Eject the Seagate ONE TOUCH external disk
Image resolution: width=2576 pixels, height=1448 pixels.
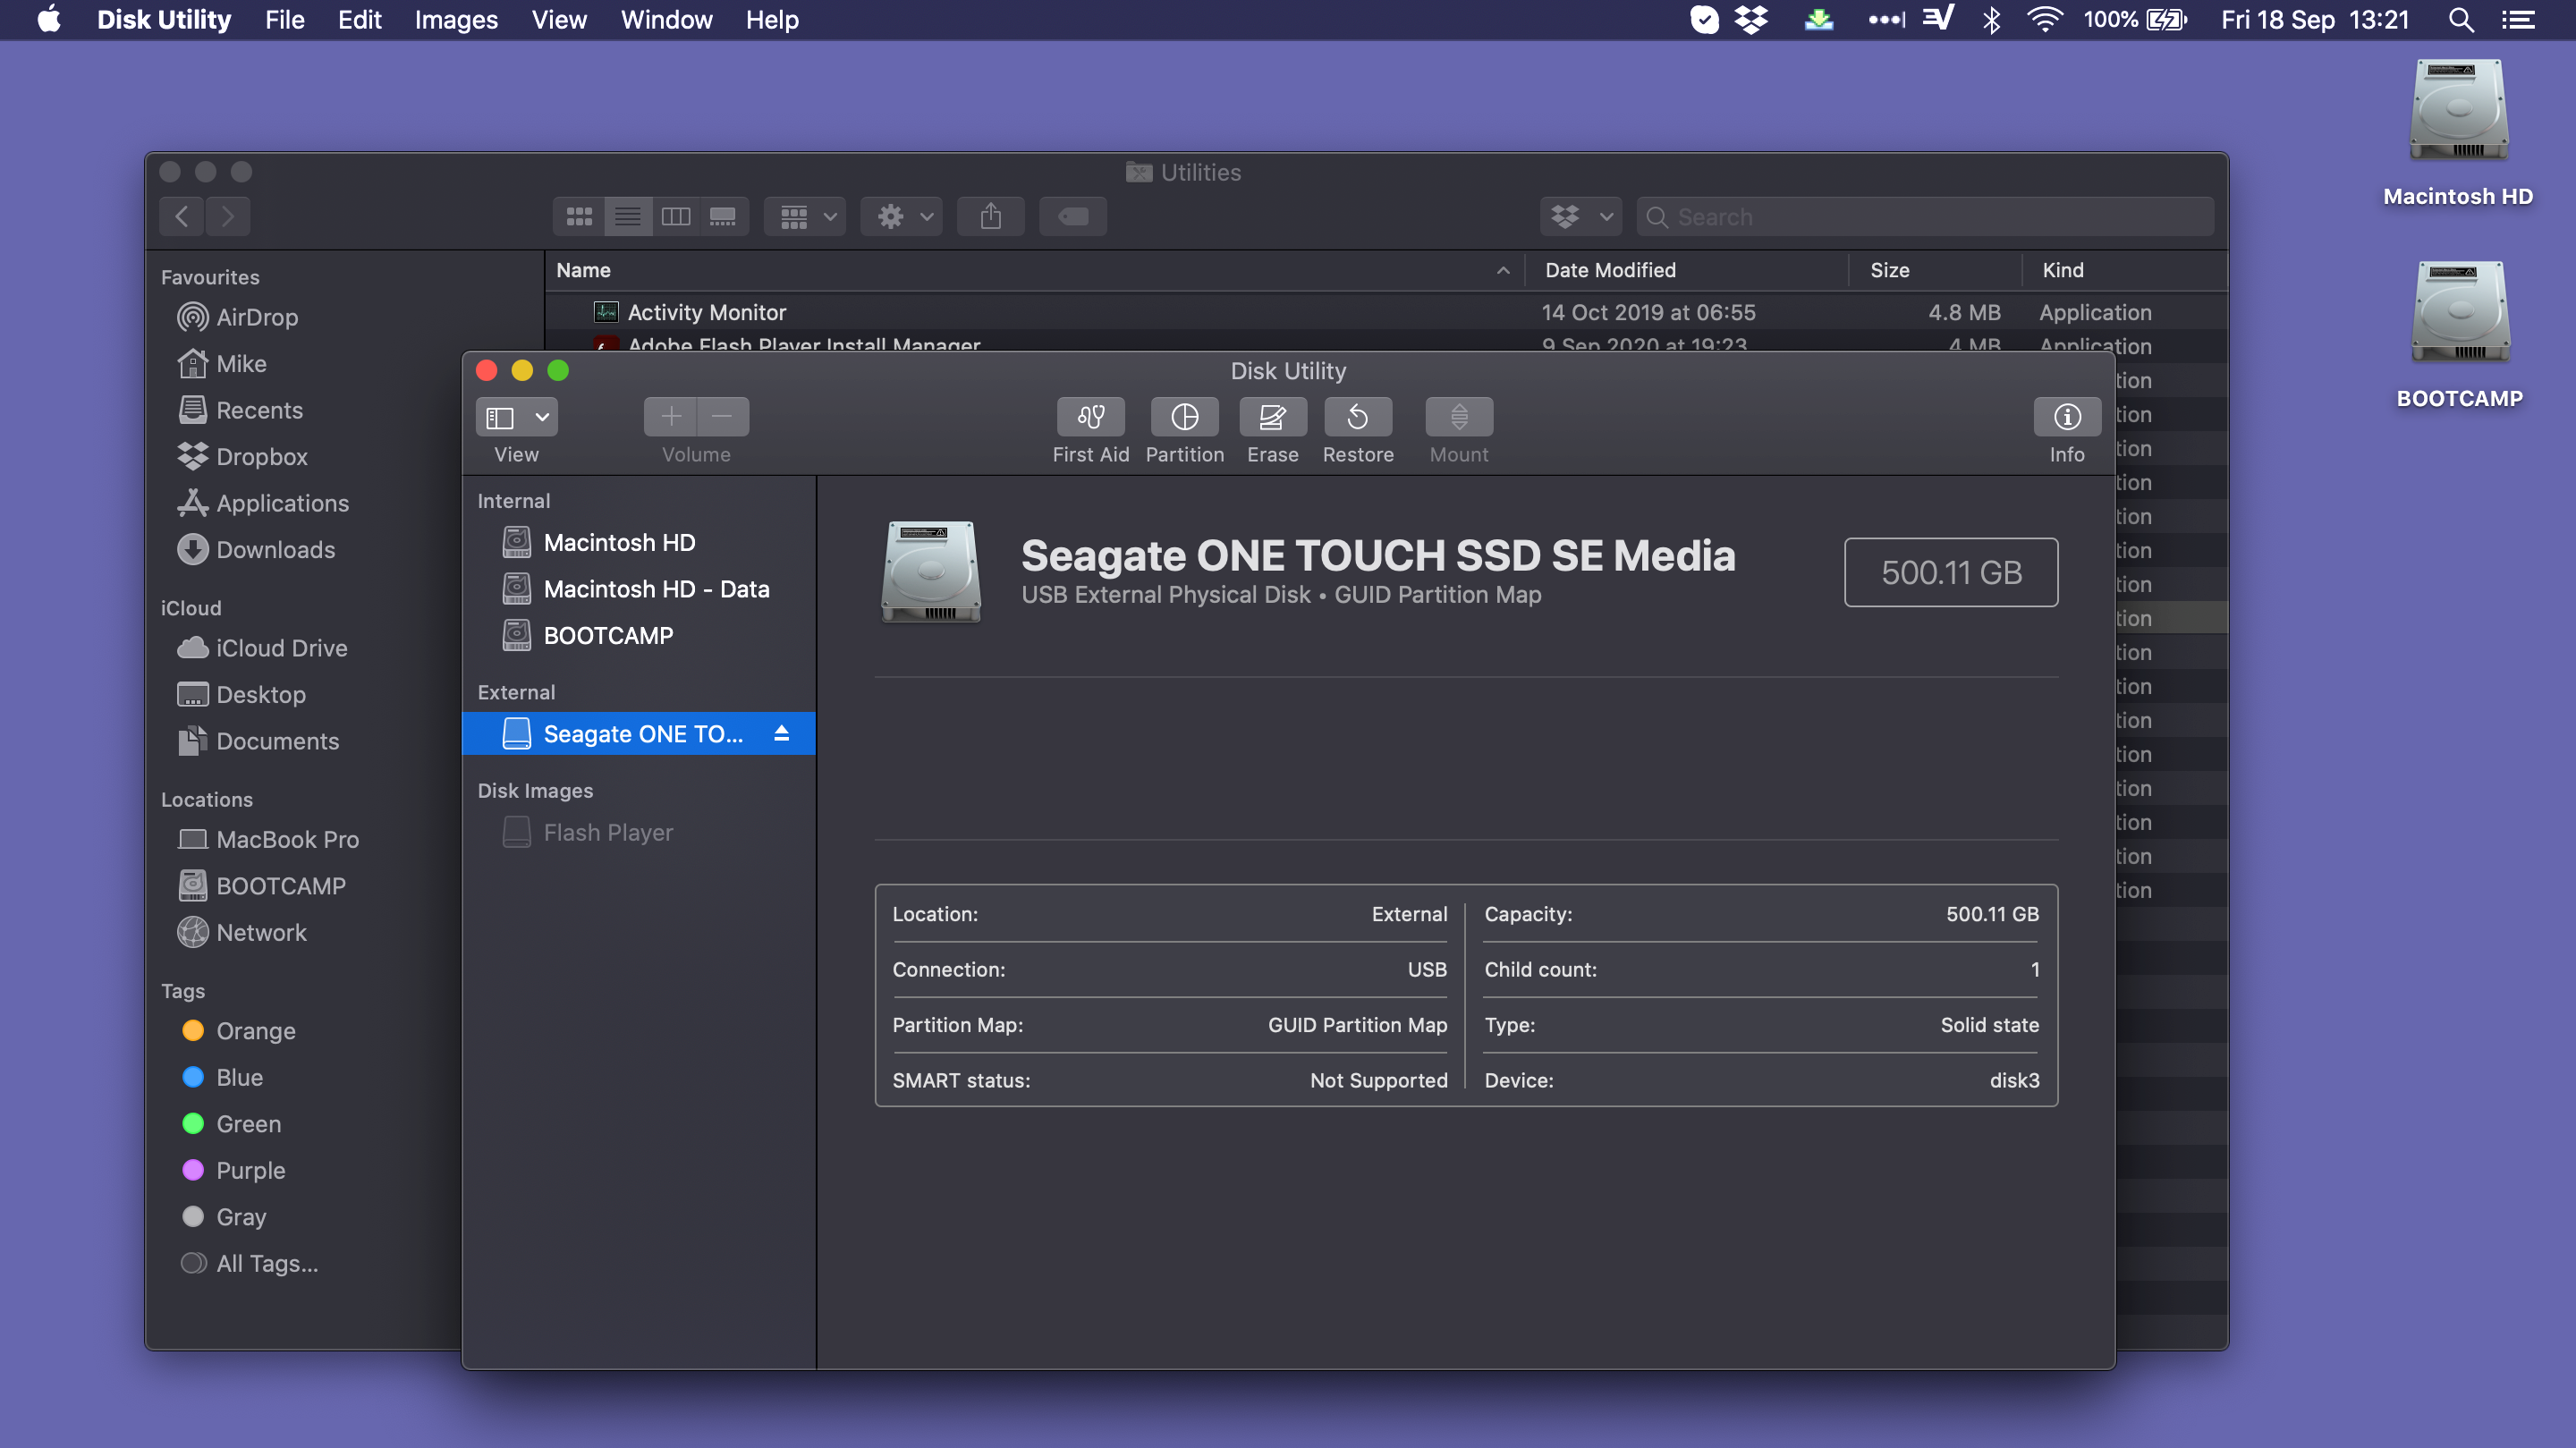point(781,733)
